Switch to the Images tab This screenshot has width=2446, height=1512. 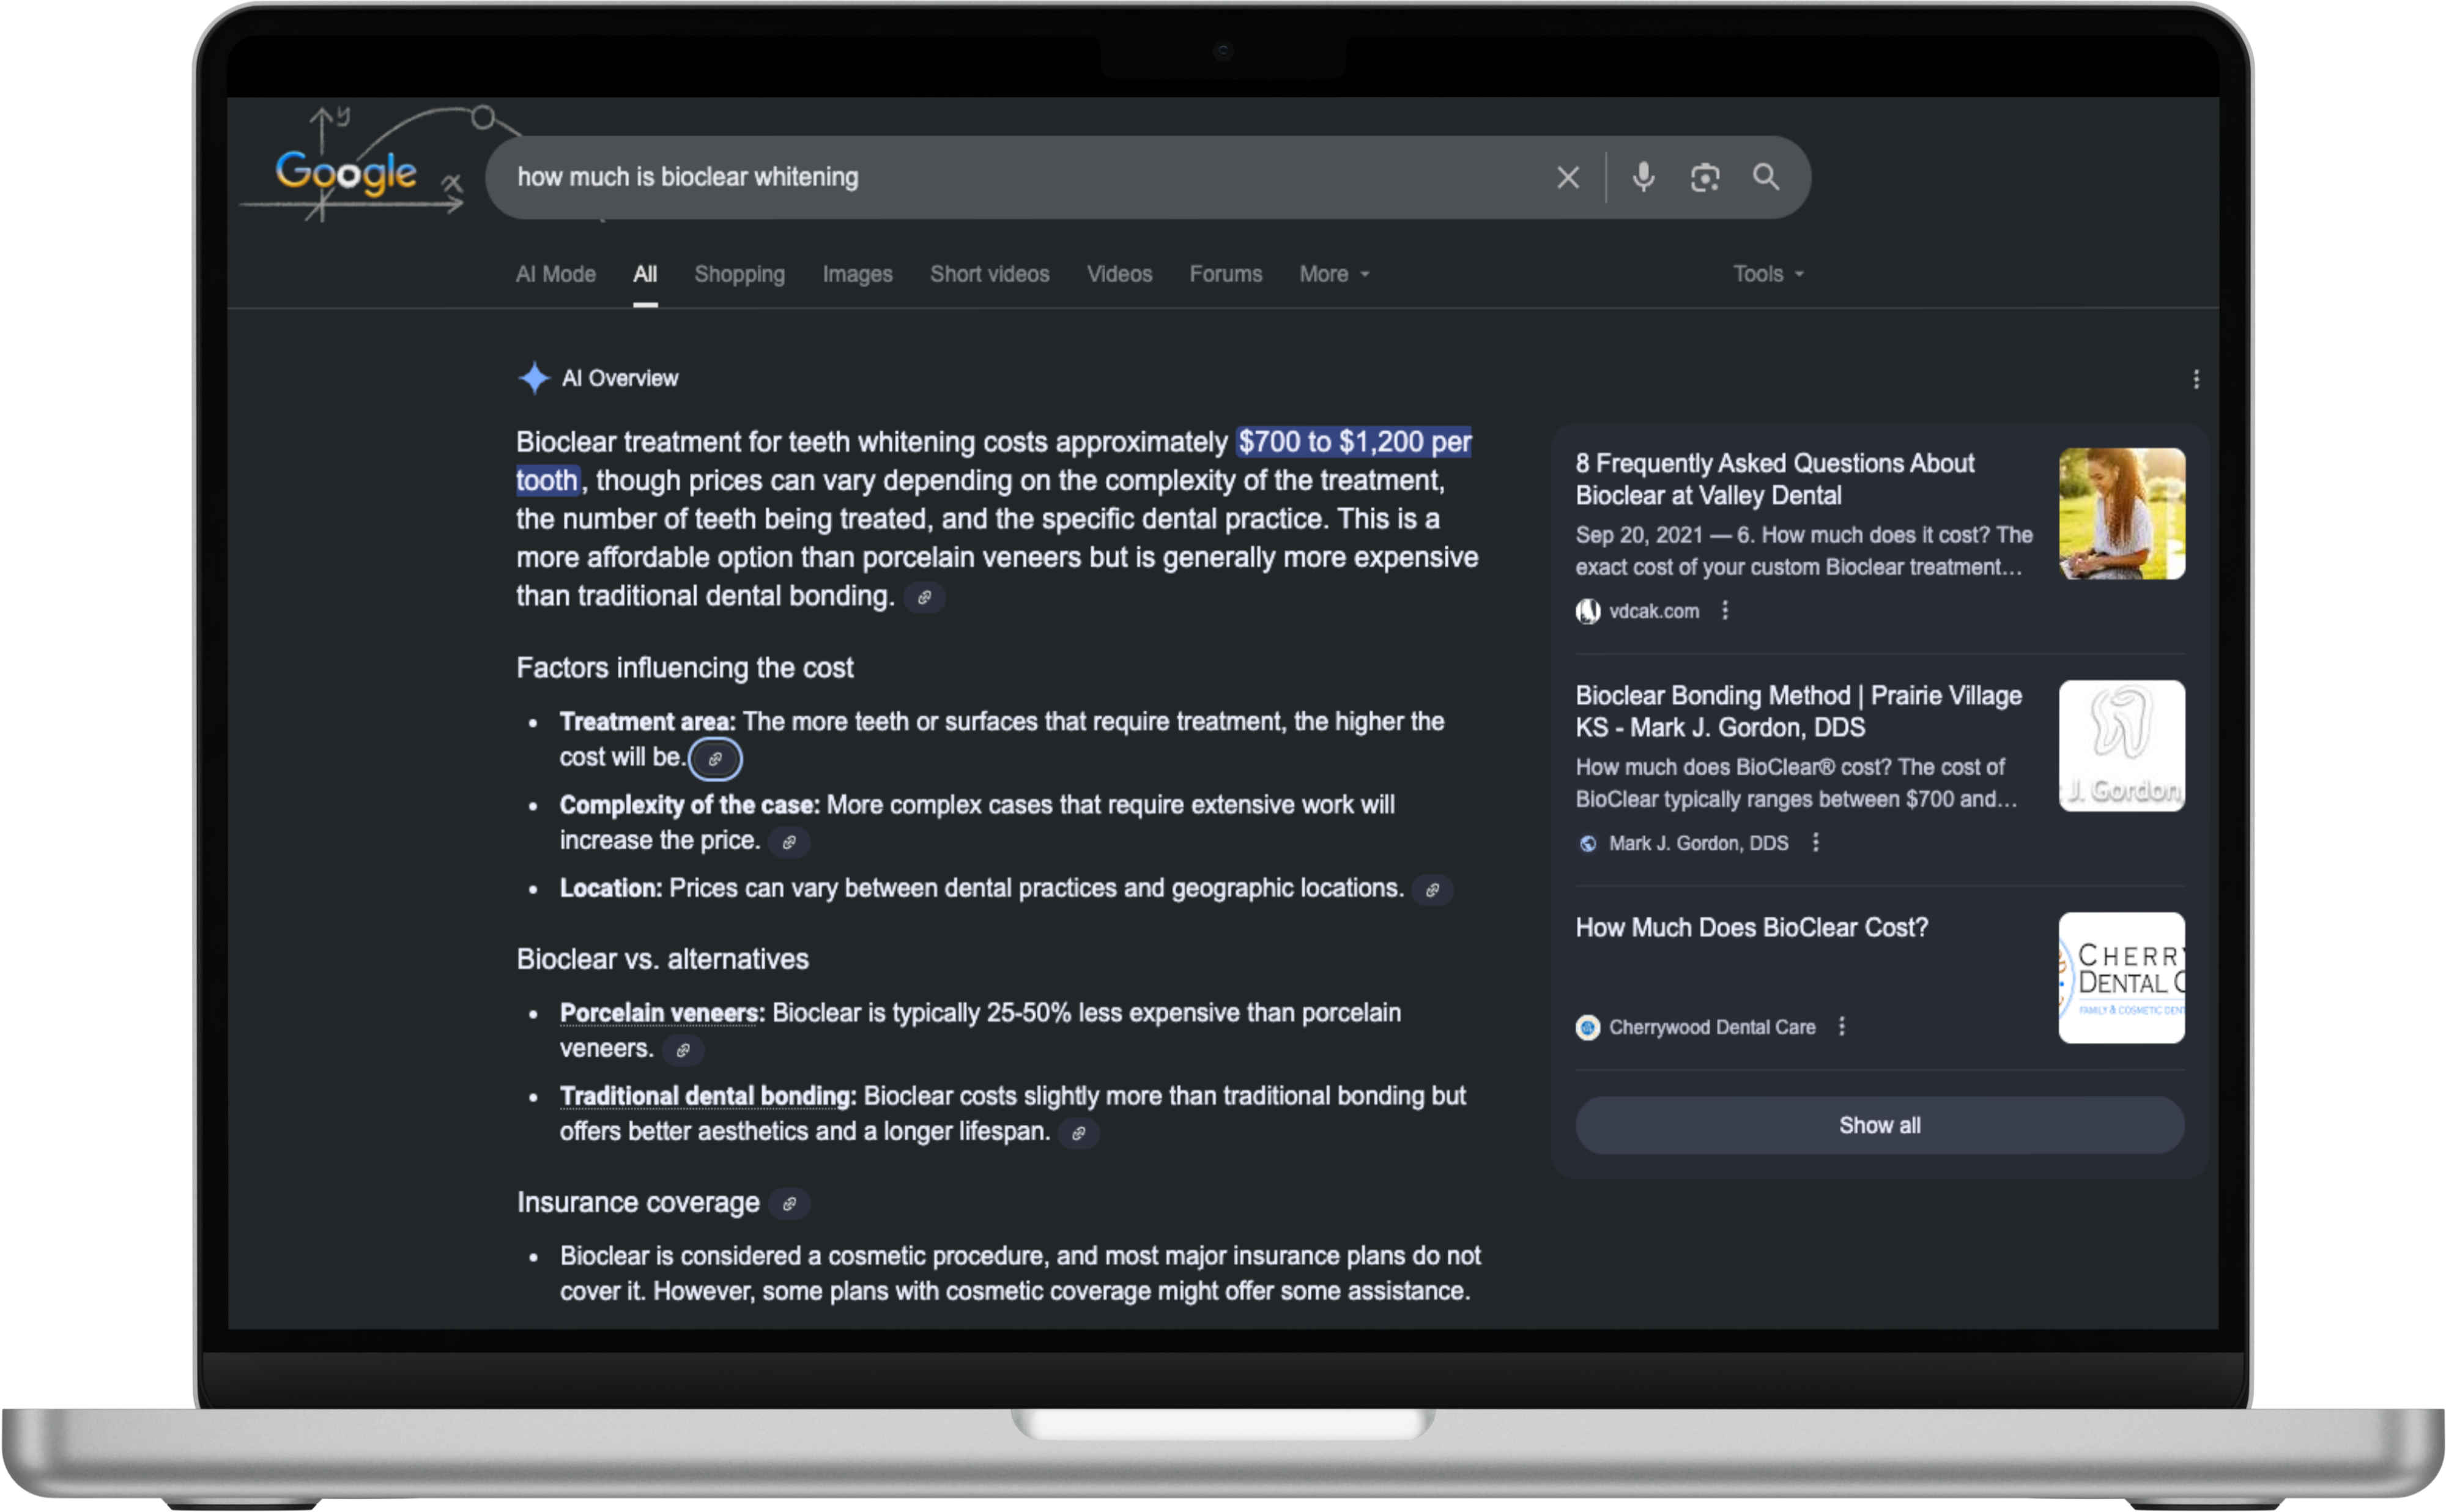pos(857,274)
